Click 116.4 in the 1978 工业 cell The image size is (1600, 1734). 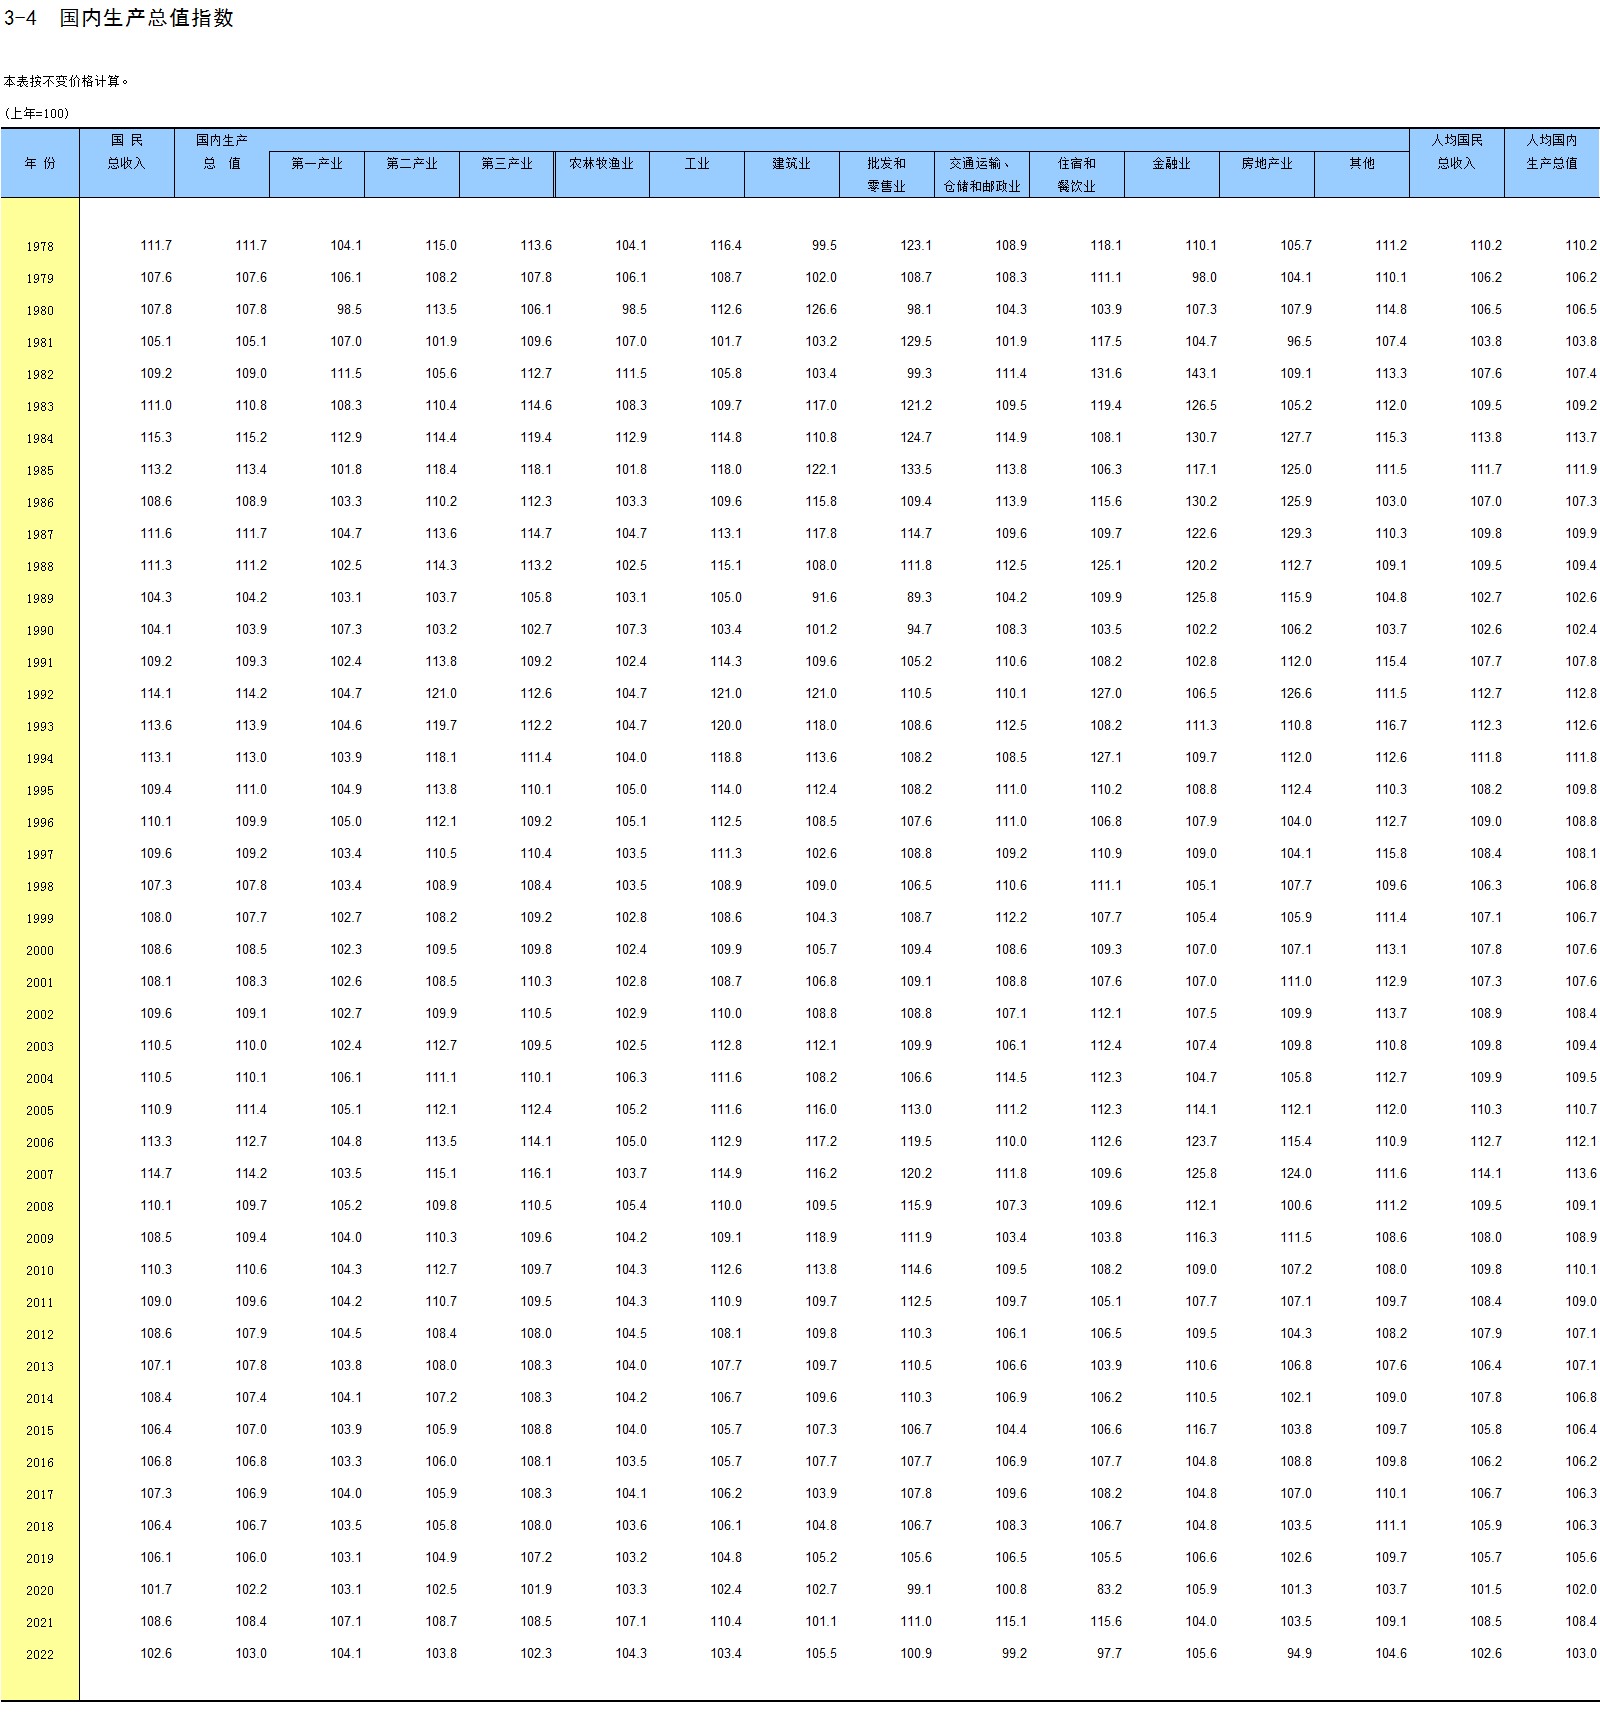coord(726,246)
